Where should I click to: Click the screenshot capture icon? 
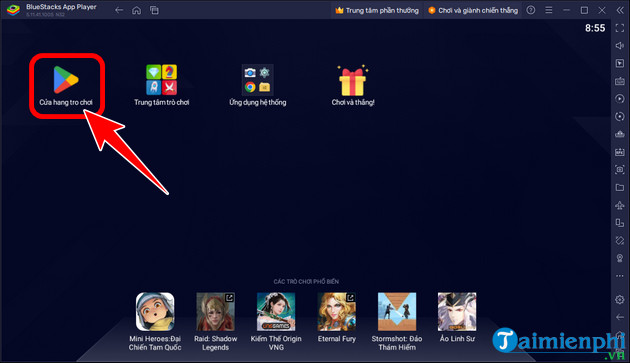[620, 170]
